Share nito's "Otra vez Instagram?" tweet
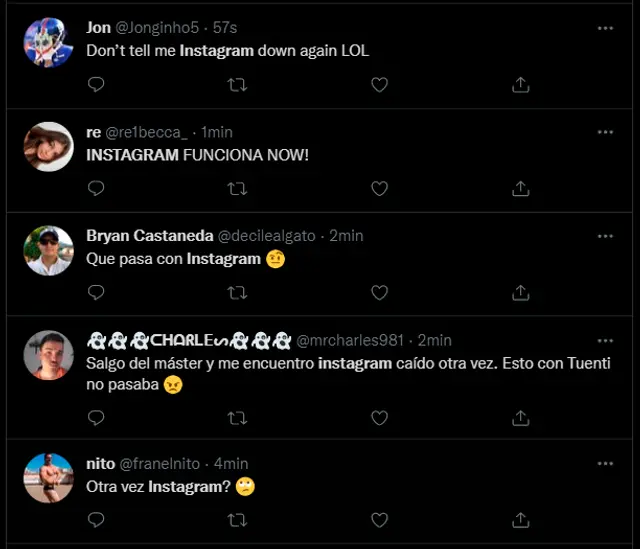This screenshot has width=640, height=549. [x=520, y=519]
